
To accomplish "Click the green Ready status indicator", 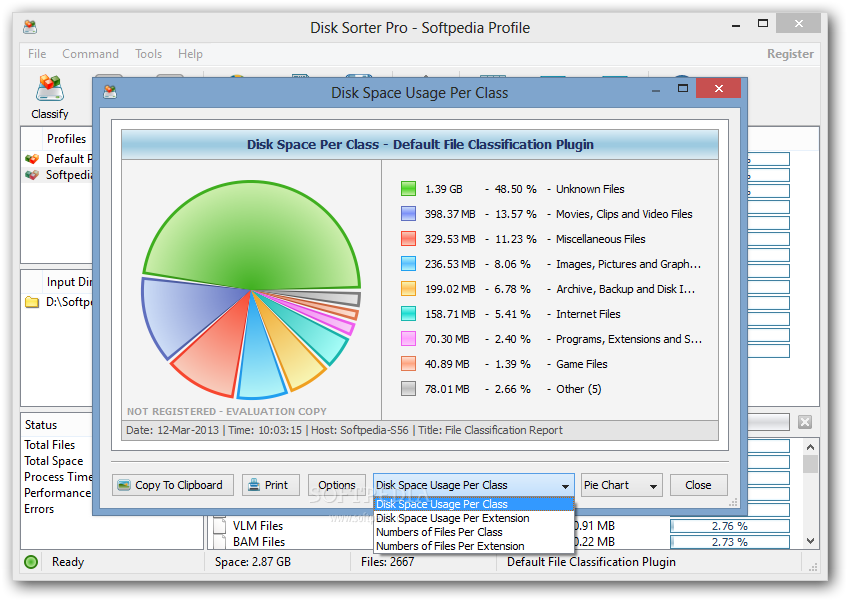I will click(31, 562).
